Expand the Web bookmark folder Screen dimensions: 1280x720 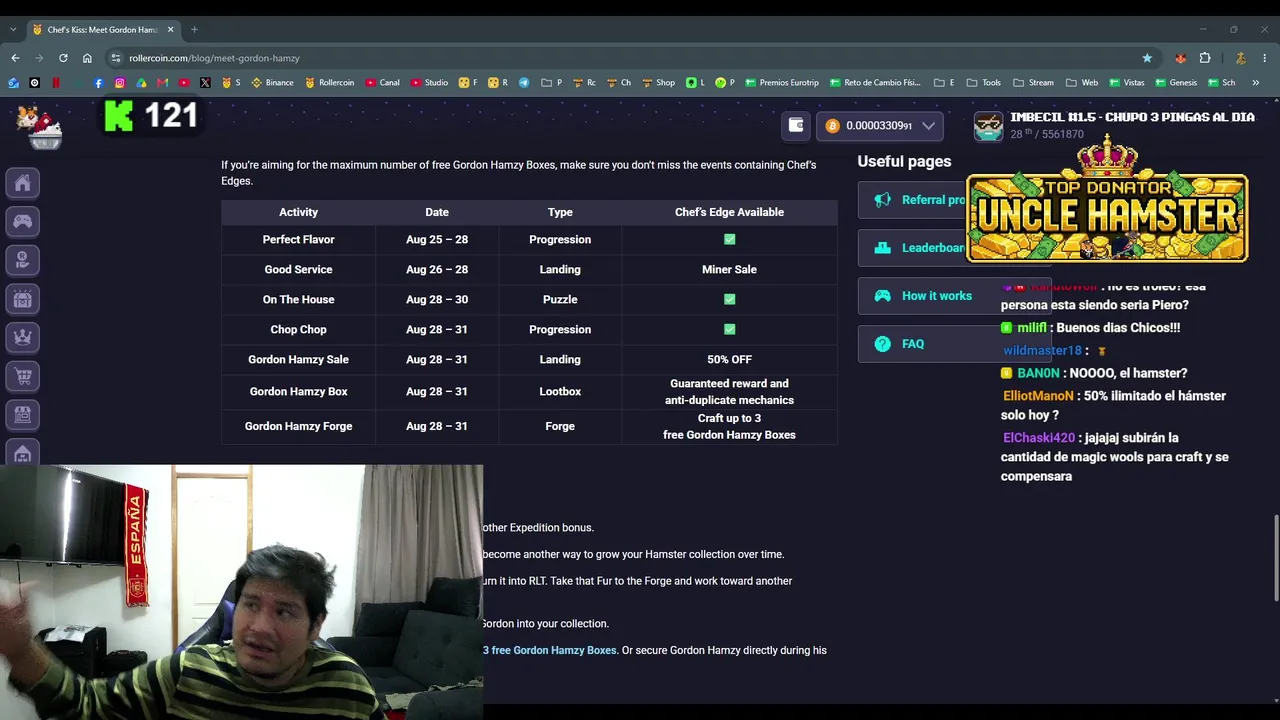tap(1082, 83)
